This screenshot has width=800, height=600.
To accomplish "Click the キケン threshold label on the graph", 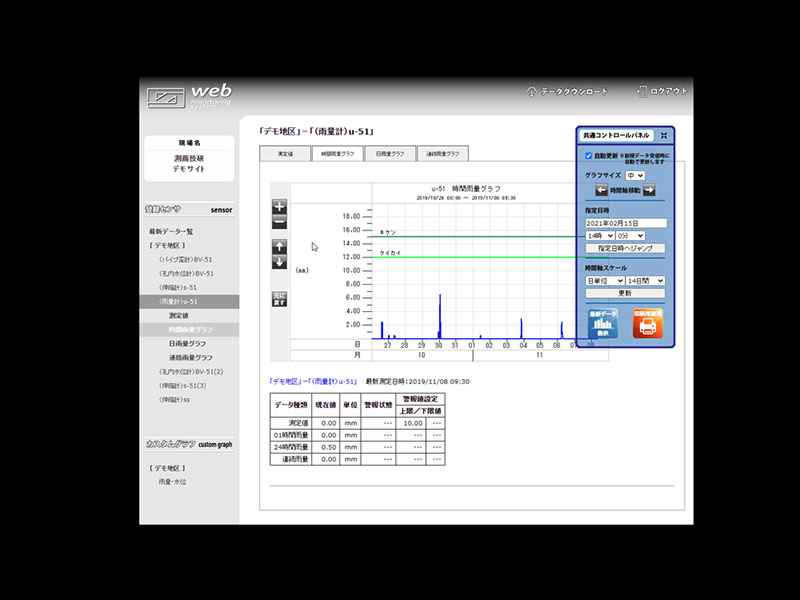I will click(388, 233).
